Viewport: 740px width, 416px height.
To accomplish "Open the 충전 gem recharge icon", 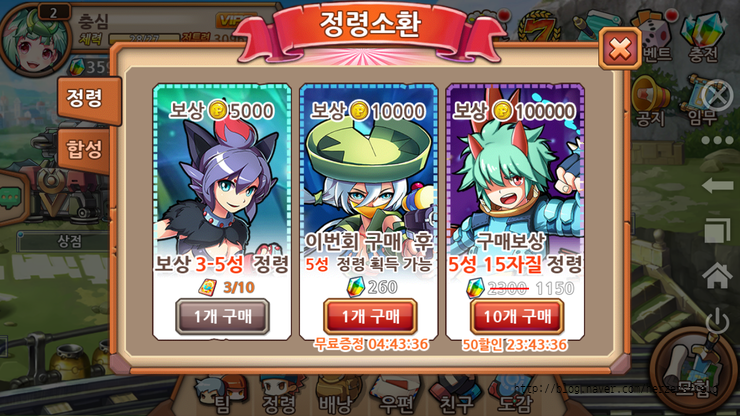I will (703, 38).
